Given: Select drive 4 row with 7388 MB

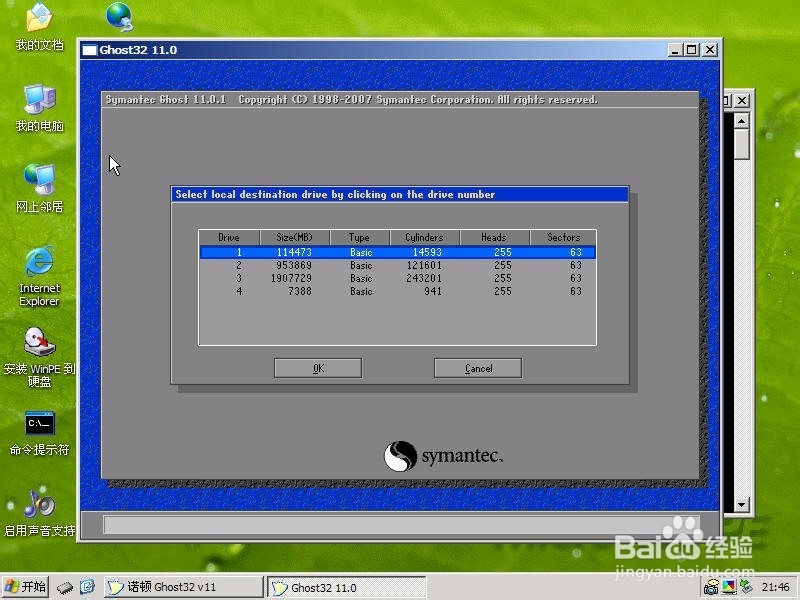Looking at the screenshot, I should 397,291.
